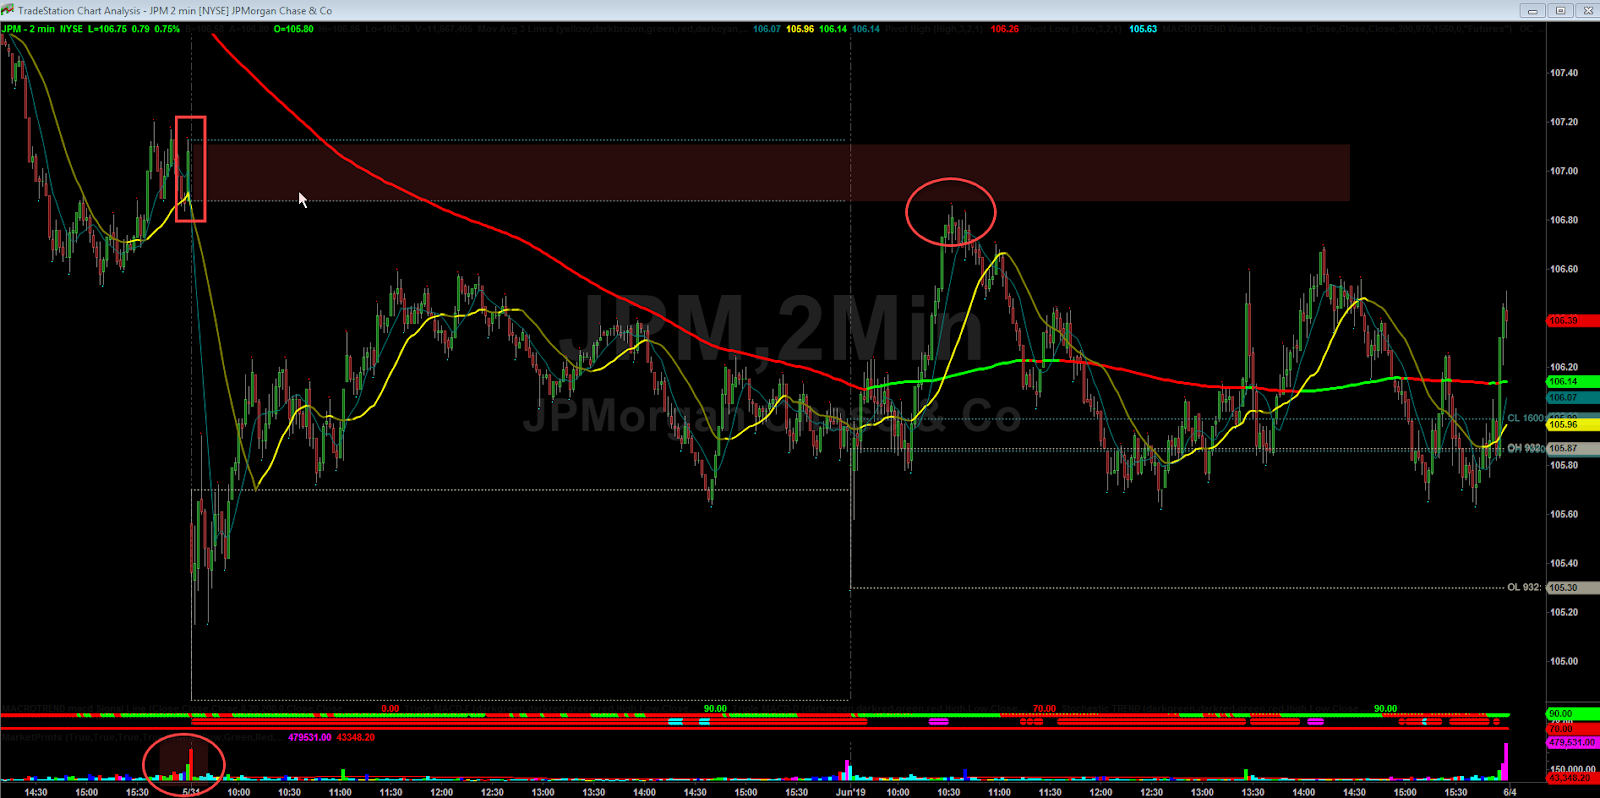1600x798 pixels.
Task: Click the Jun'19 date on time axis
Action: [x=850, y=792]
